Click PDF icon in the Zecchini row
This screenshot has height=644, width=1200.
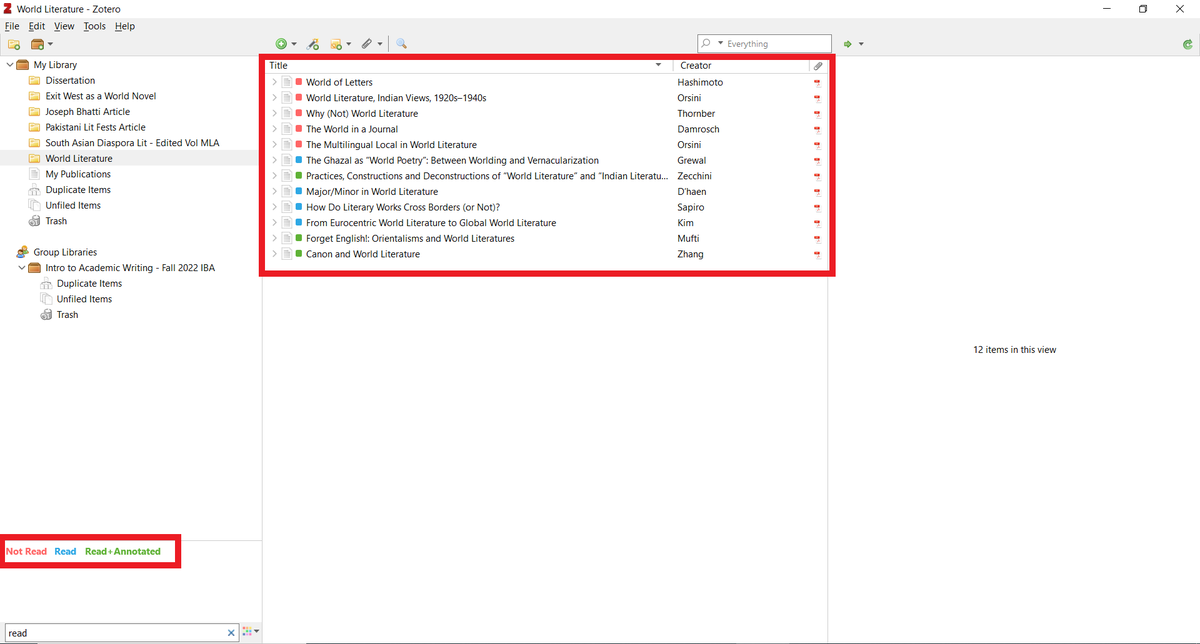[x=817, y=176]
